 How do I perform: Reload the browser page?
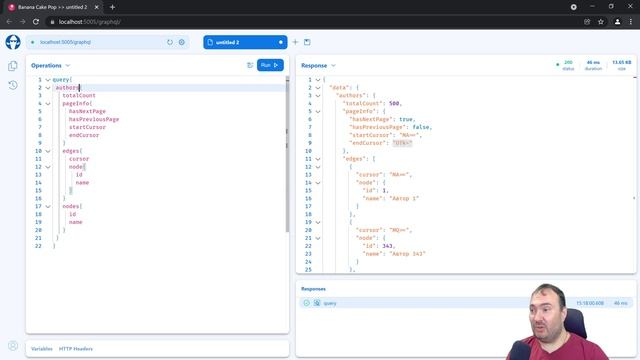coord(36,22)
